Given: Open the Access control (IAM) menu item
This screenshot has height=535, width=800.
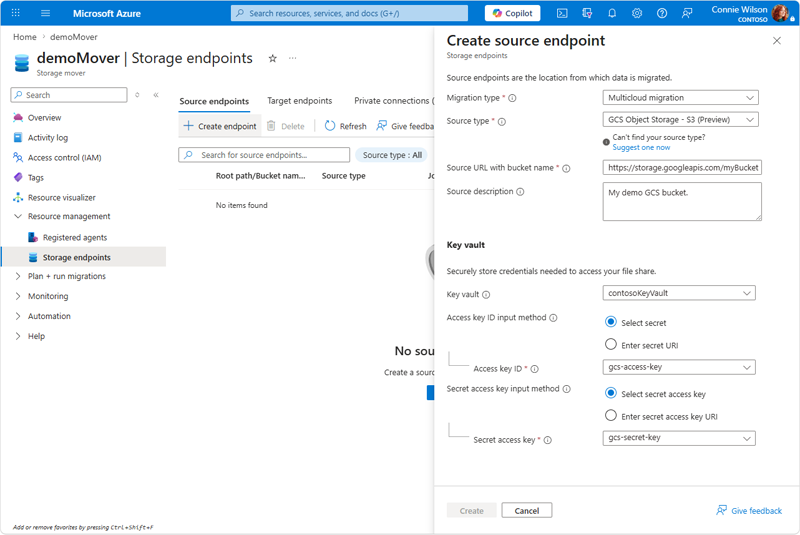Looking at the screenshot, I should click(65, 158).
